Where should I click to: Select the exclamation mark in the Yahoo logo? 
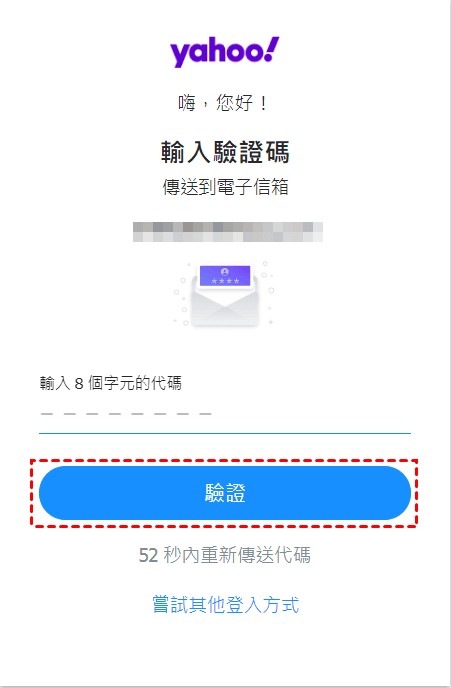(x=272, y=49)
